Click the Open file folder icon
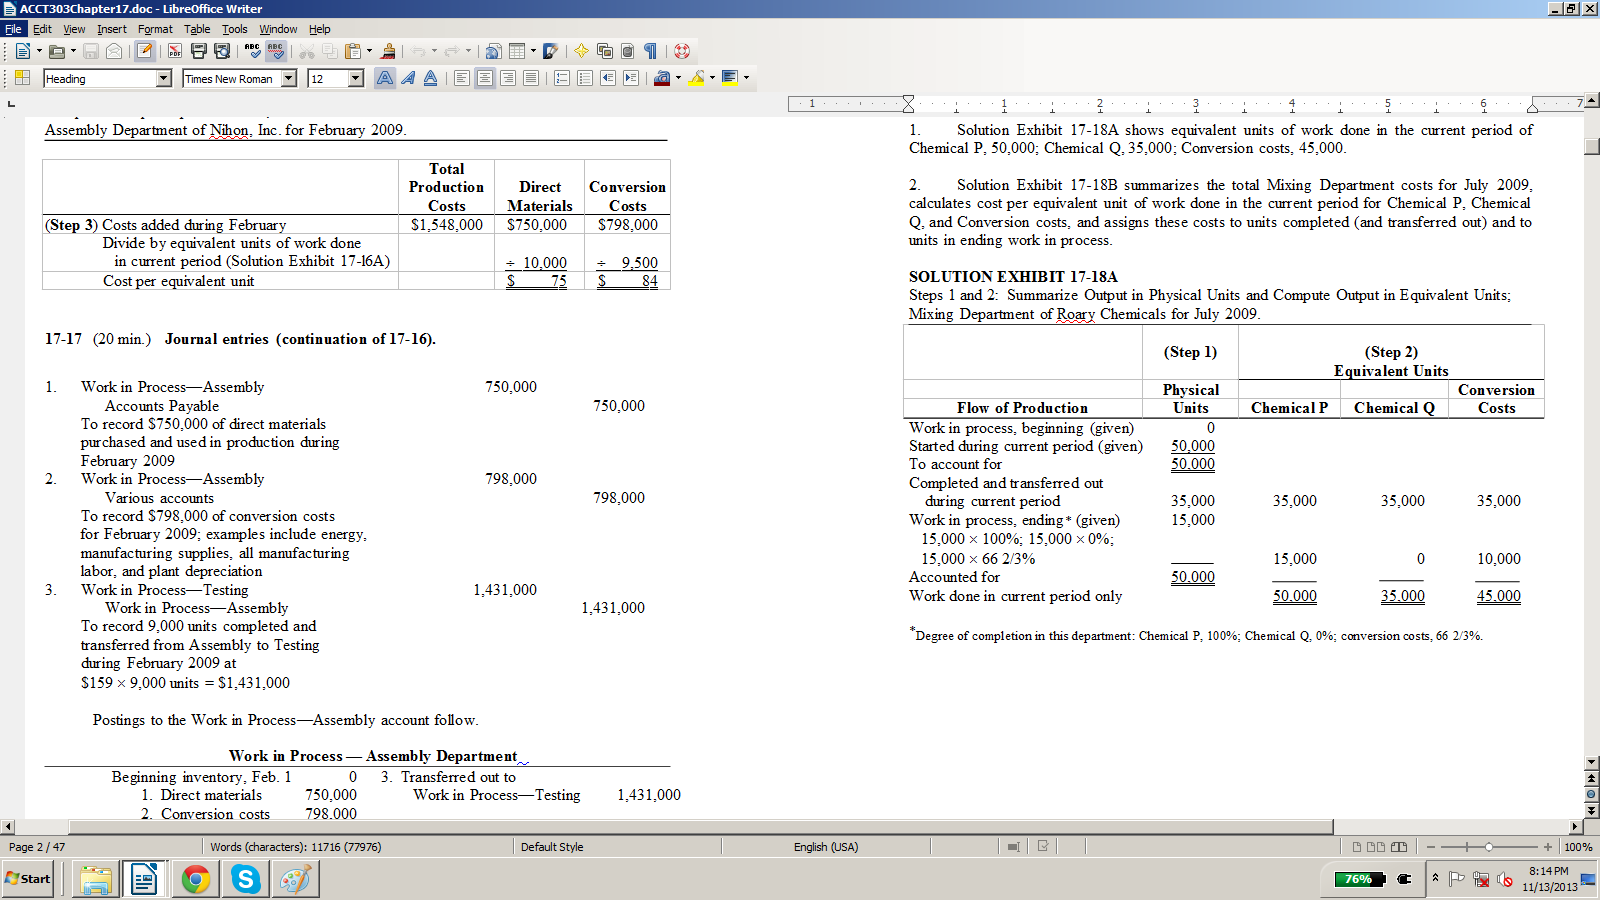 [57, 51]
